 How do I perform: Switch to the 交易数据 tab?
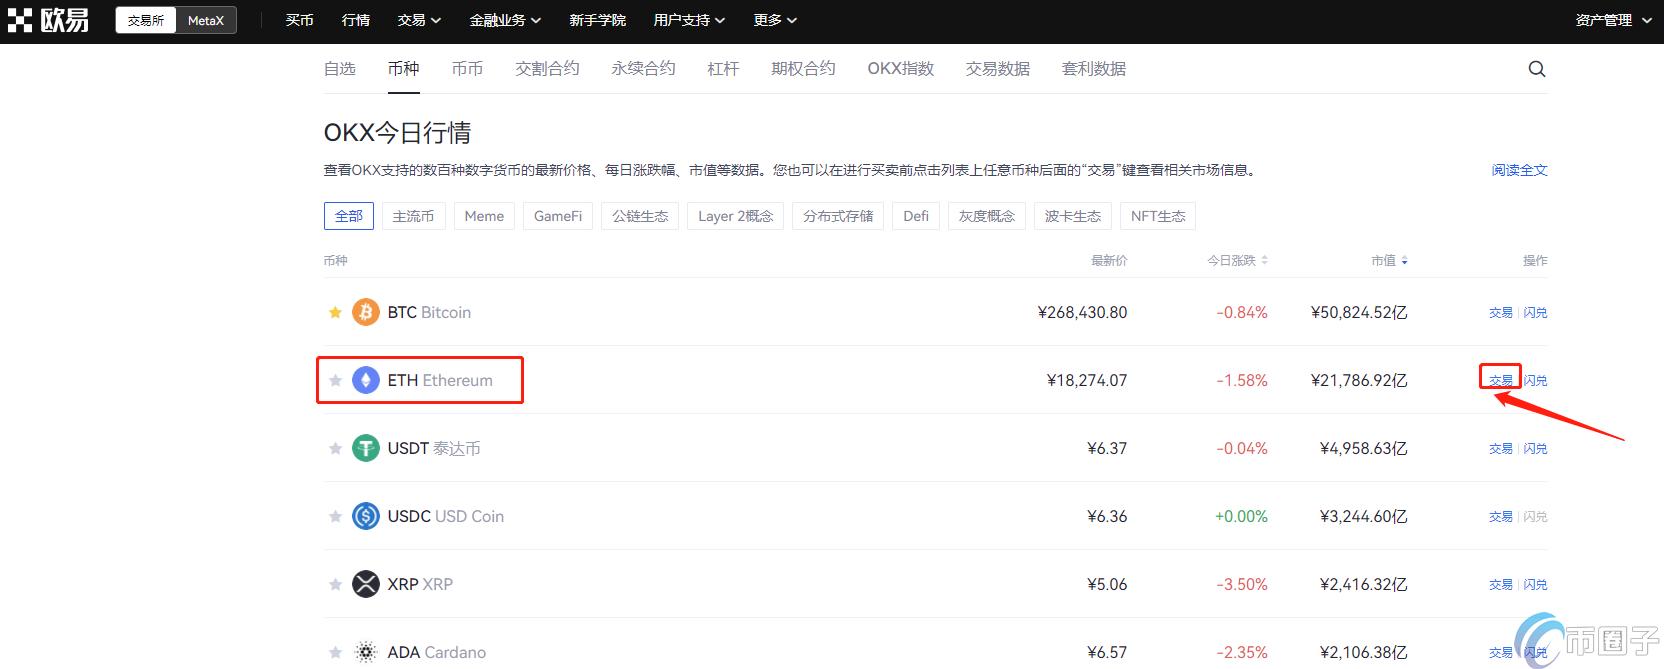click(x=998, y=69)
